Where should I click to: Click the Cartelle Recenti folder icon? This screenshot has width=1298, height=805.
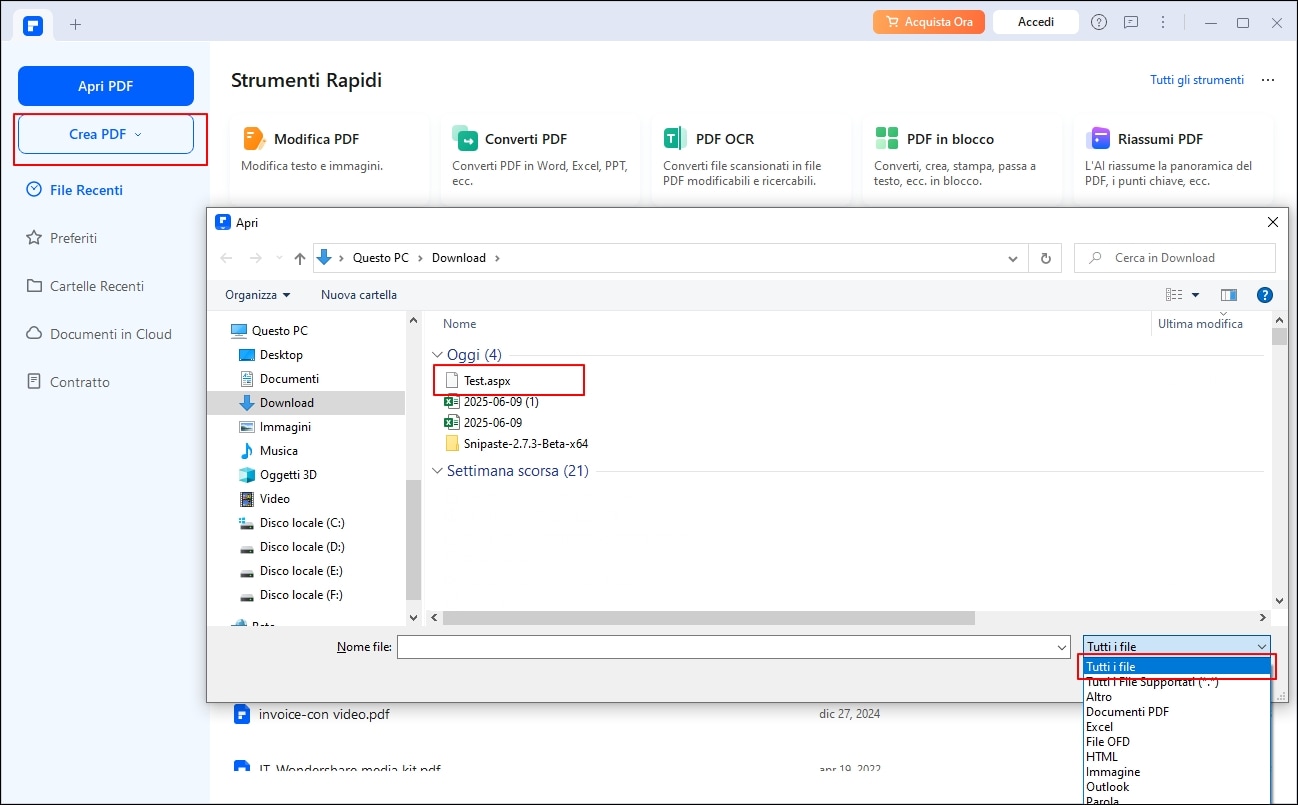[34, 286]
